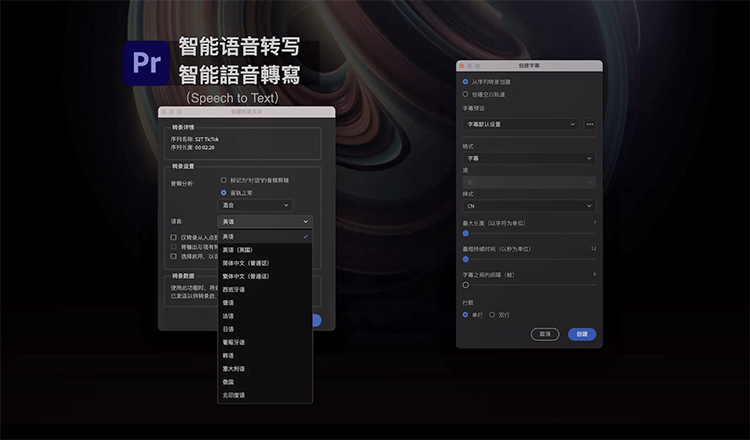Click the 最大长度 slider handle
This screenshot has width=750, height=440.
click(465, 233)
